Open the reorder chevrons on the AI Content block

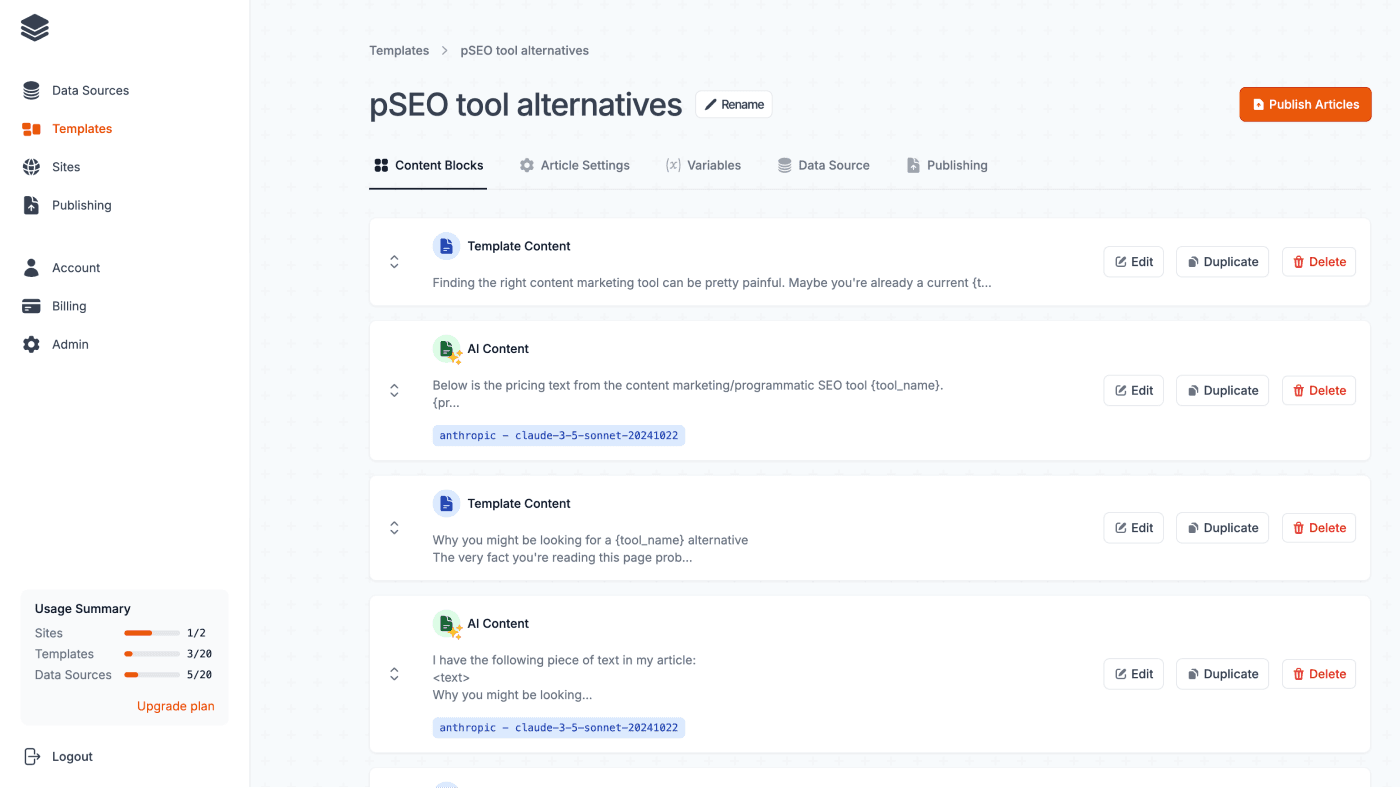pos(394,390)
